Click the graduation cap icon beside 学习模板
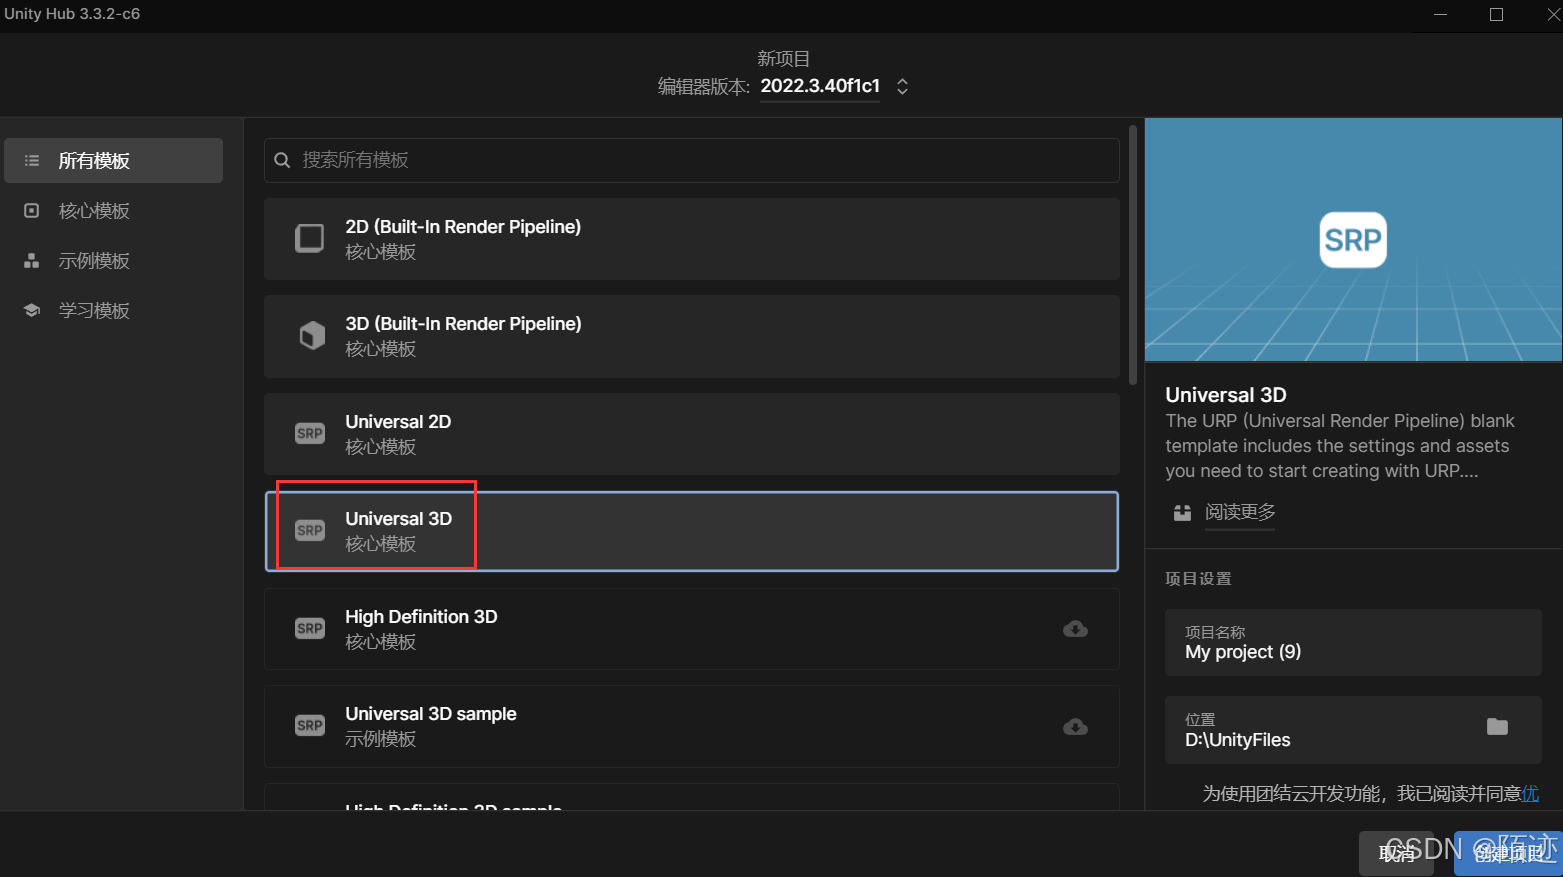 [x=32, y=310]
